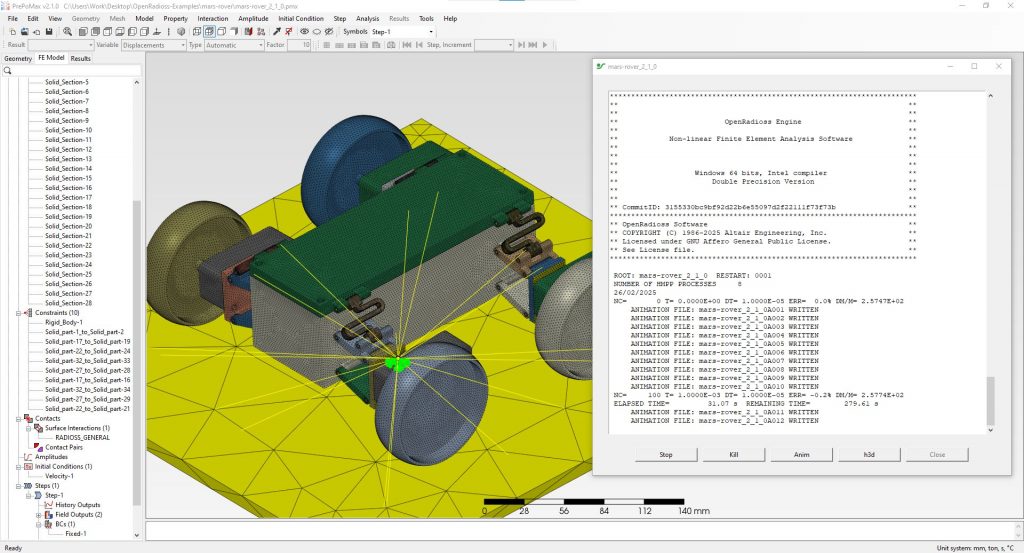Click the Save icon in the toolbar
Image resolution: width=1024 pixels, height=553 pixels.
[49, 31]
